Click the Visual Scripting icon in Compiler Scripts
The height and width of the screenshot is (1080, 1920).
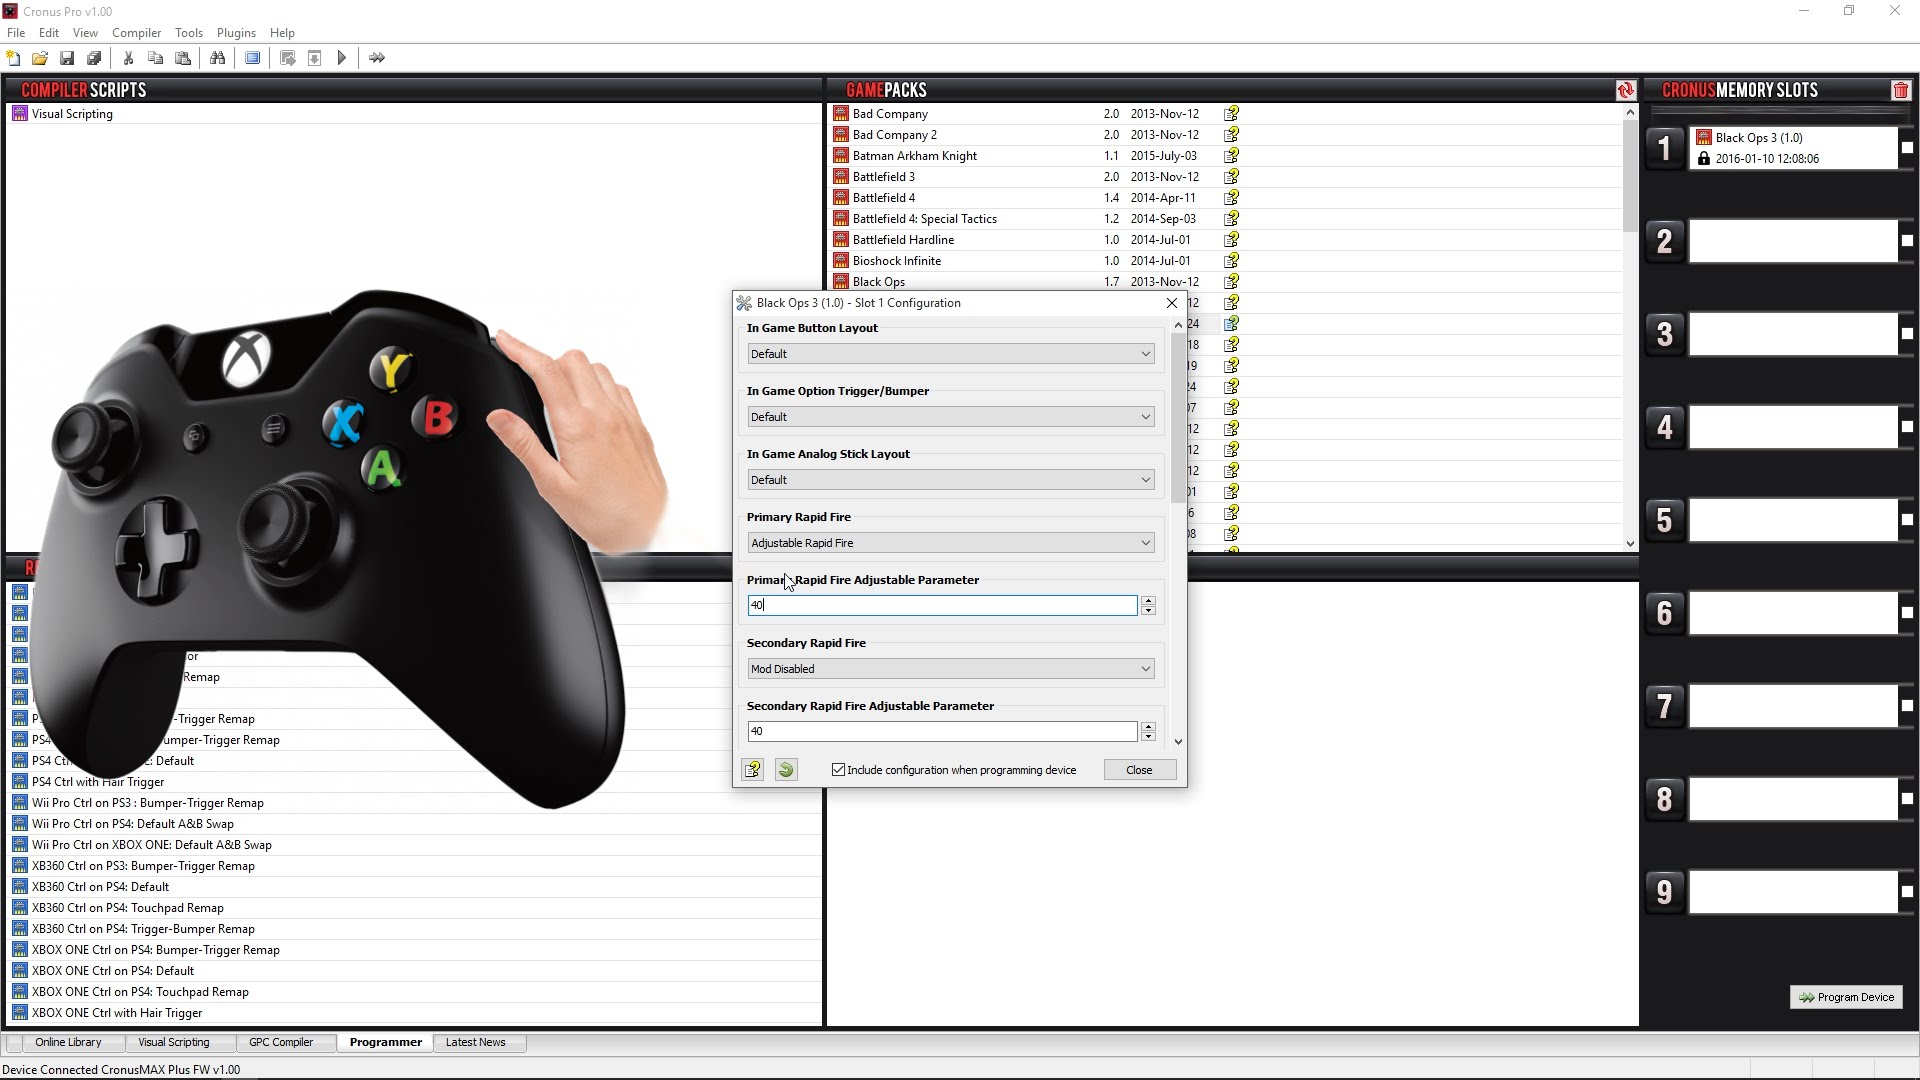tap(20, 114)
